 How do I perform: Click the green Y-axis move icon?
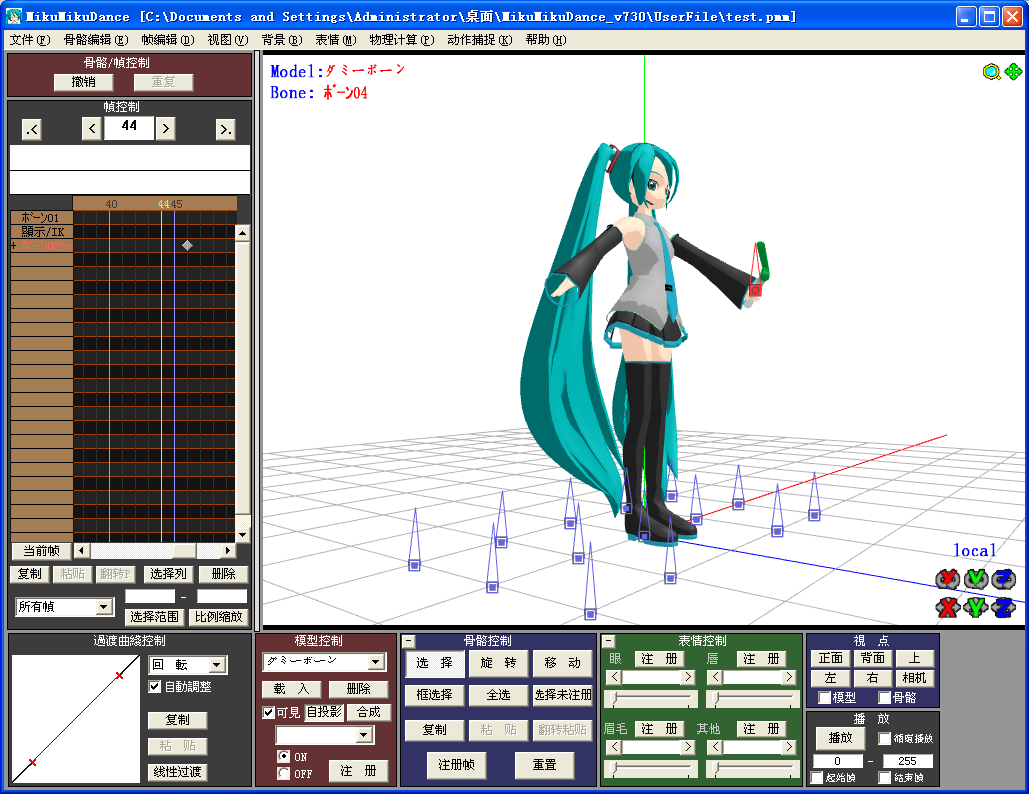coord(976,607)
